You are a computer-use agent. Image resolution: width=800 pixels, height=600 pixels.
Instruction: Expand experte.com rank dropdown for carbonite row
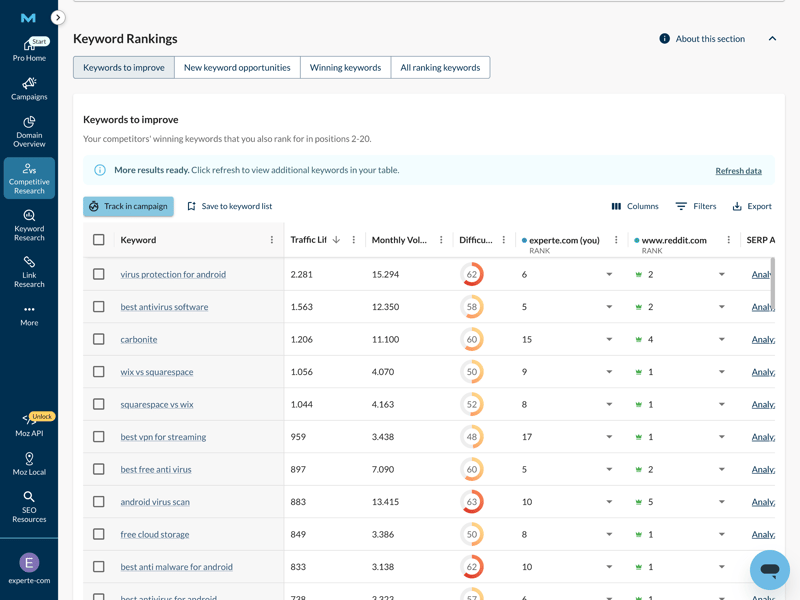[x=609, y=339]
